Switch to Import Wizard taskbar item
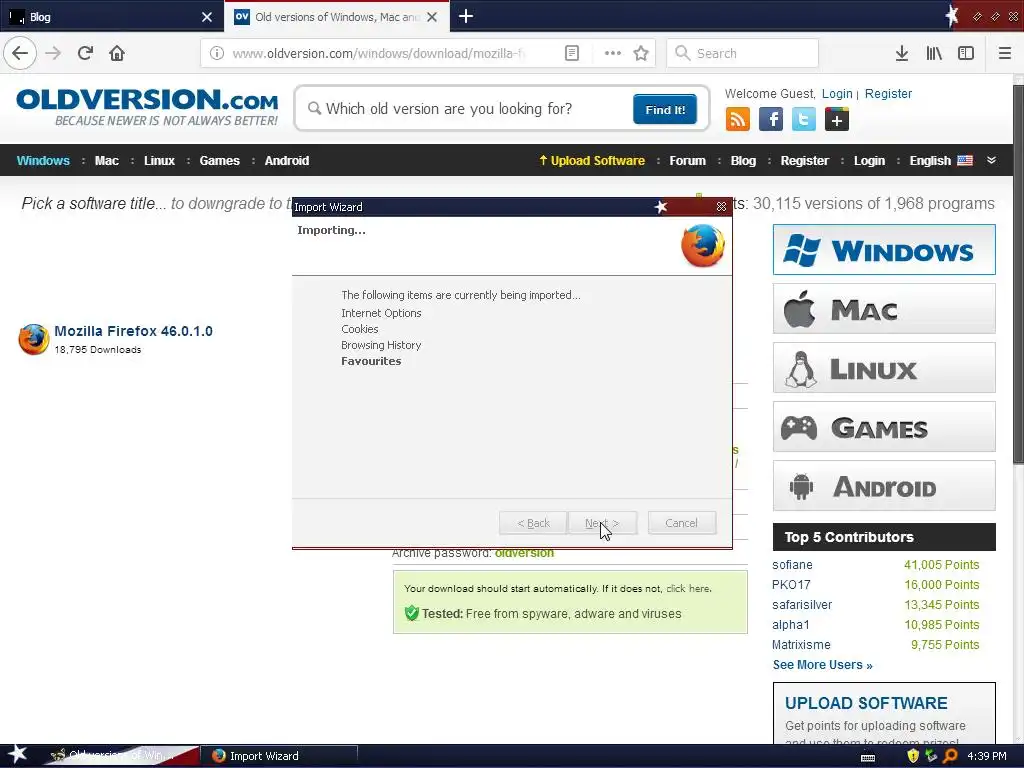 (279, 756)
